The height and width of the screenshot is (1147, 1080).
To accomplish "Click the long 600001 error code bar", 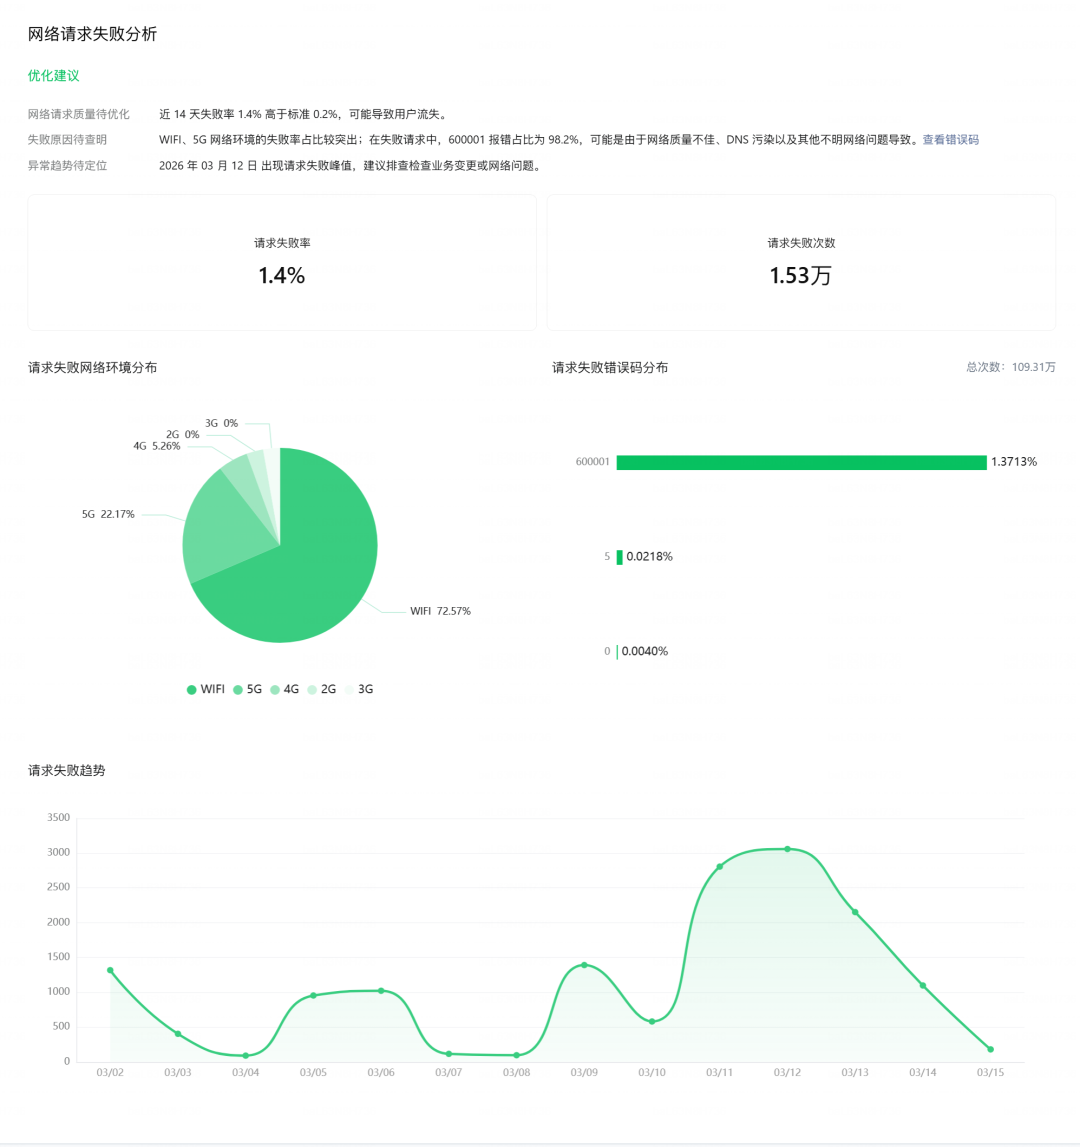I will [x=801, y=462].
